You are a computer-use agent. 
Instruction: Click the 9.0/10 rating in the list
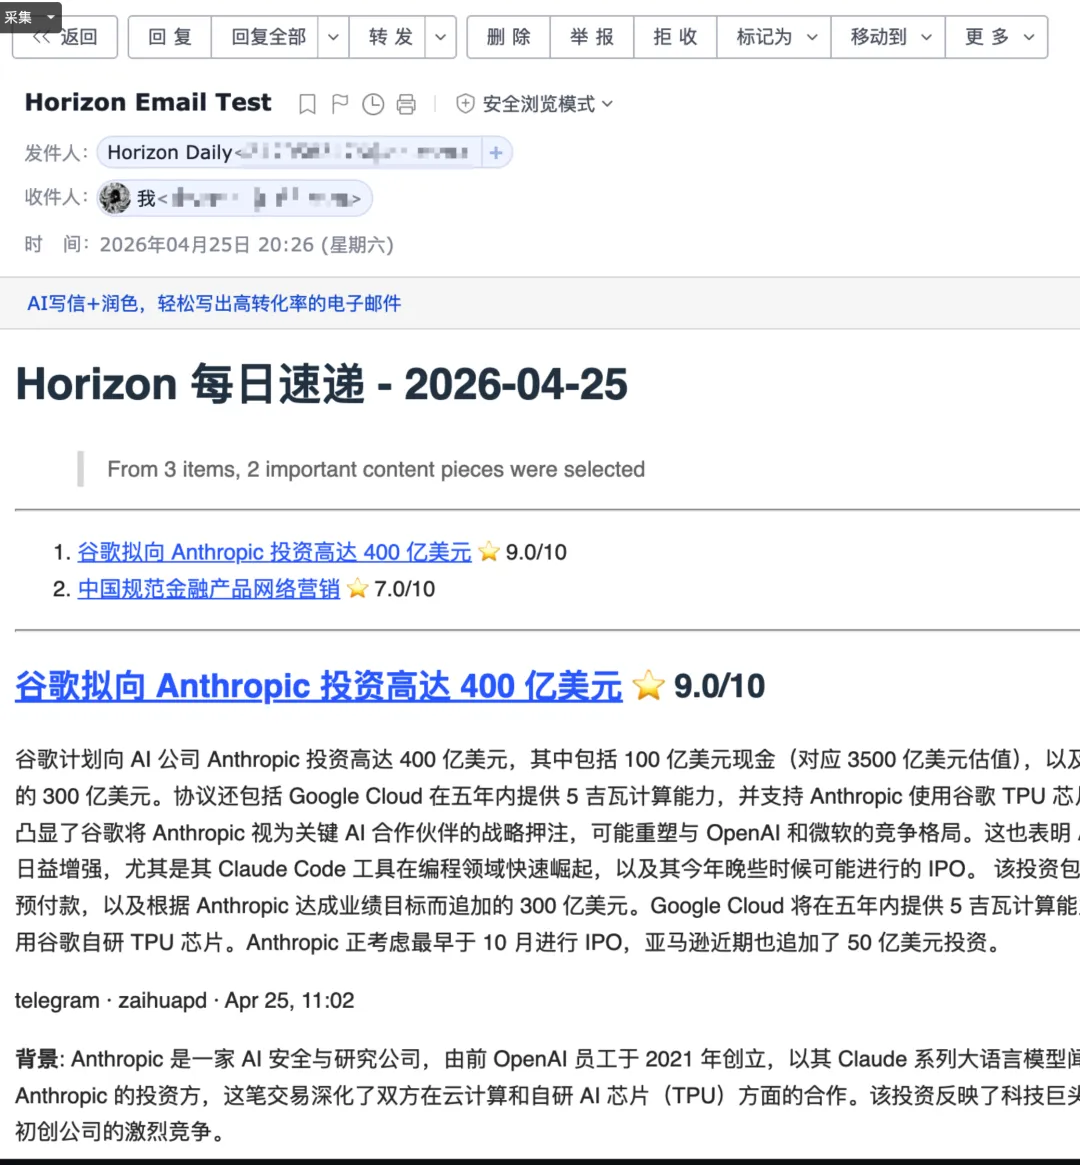point(536,552)
